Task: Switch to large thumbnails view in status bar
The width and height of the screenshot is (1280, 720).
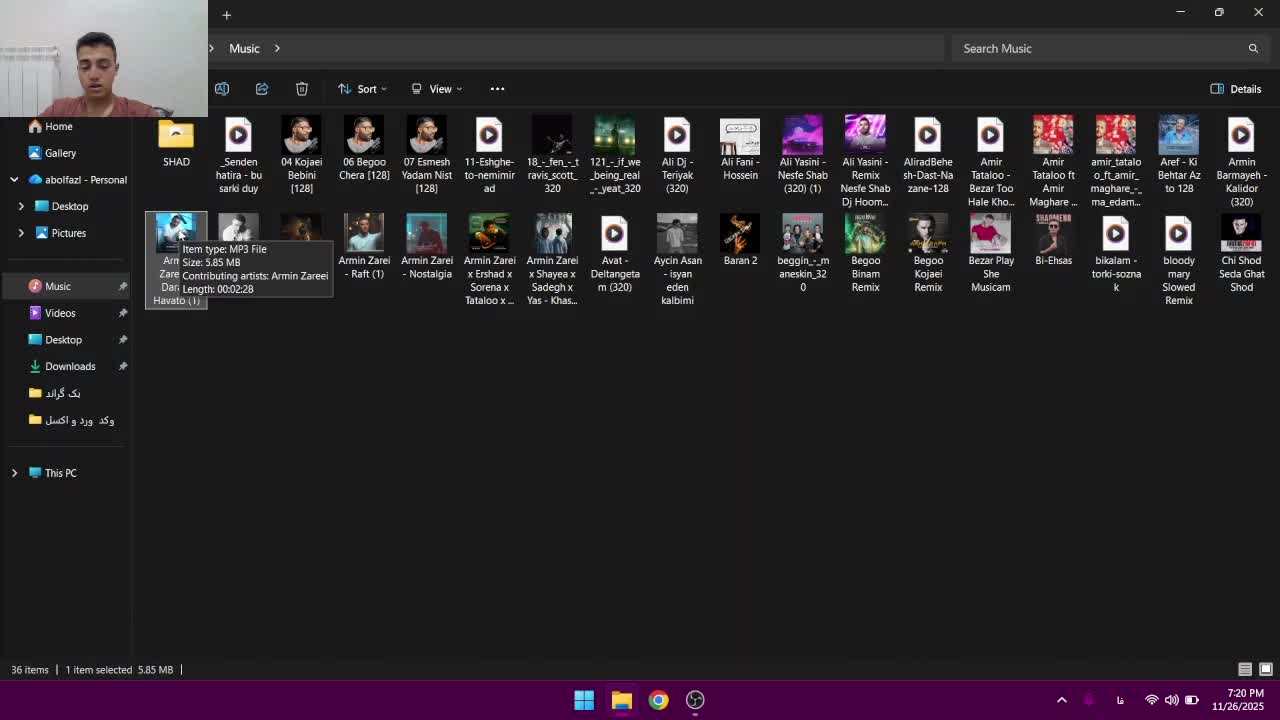Action: click(x=1265, y=669)
